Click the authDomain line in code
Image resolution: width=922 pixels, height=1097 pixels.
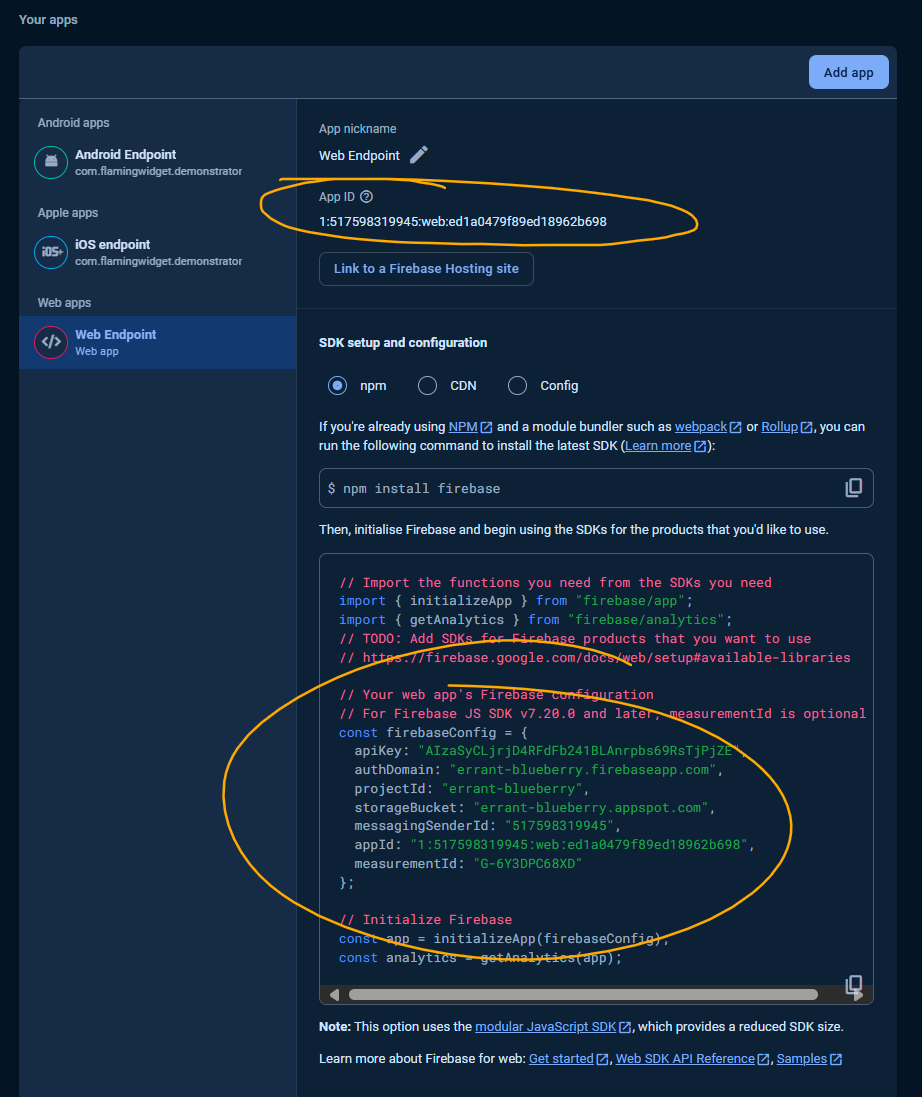[x=538, y=770]
